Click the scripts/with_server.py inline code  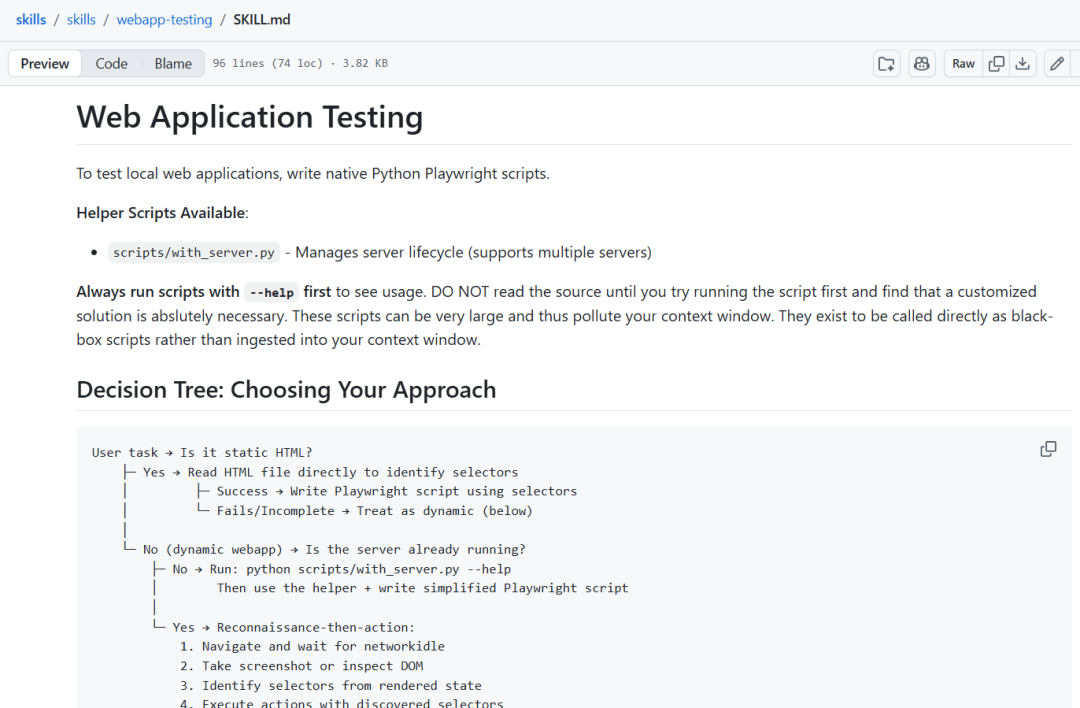193,253
